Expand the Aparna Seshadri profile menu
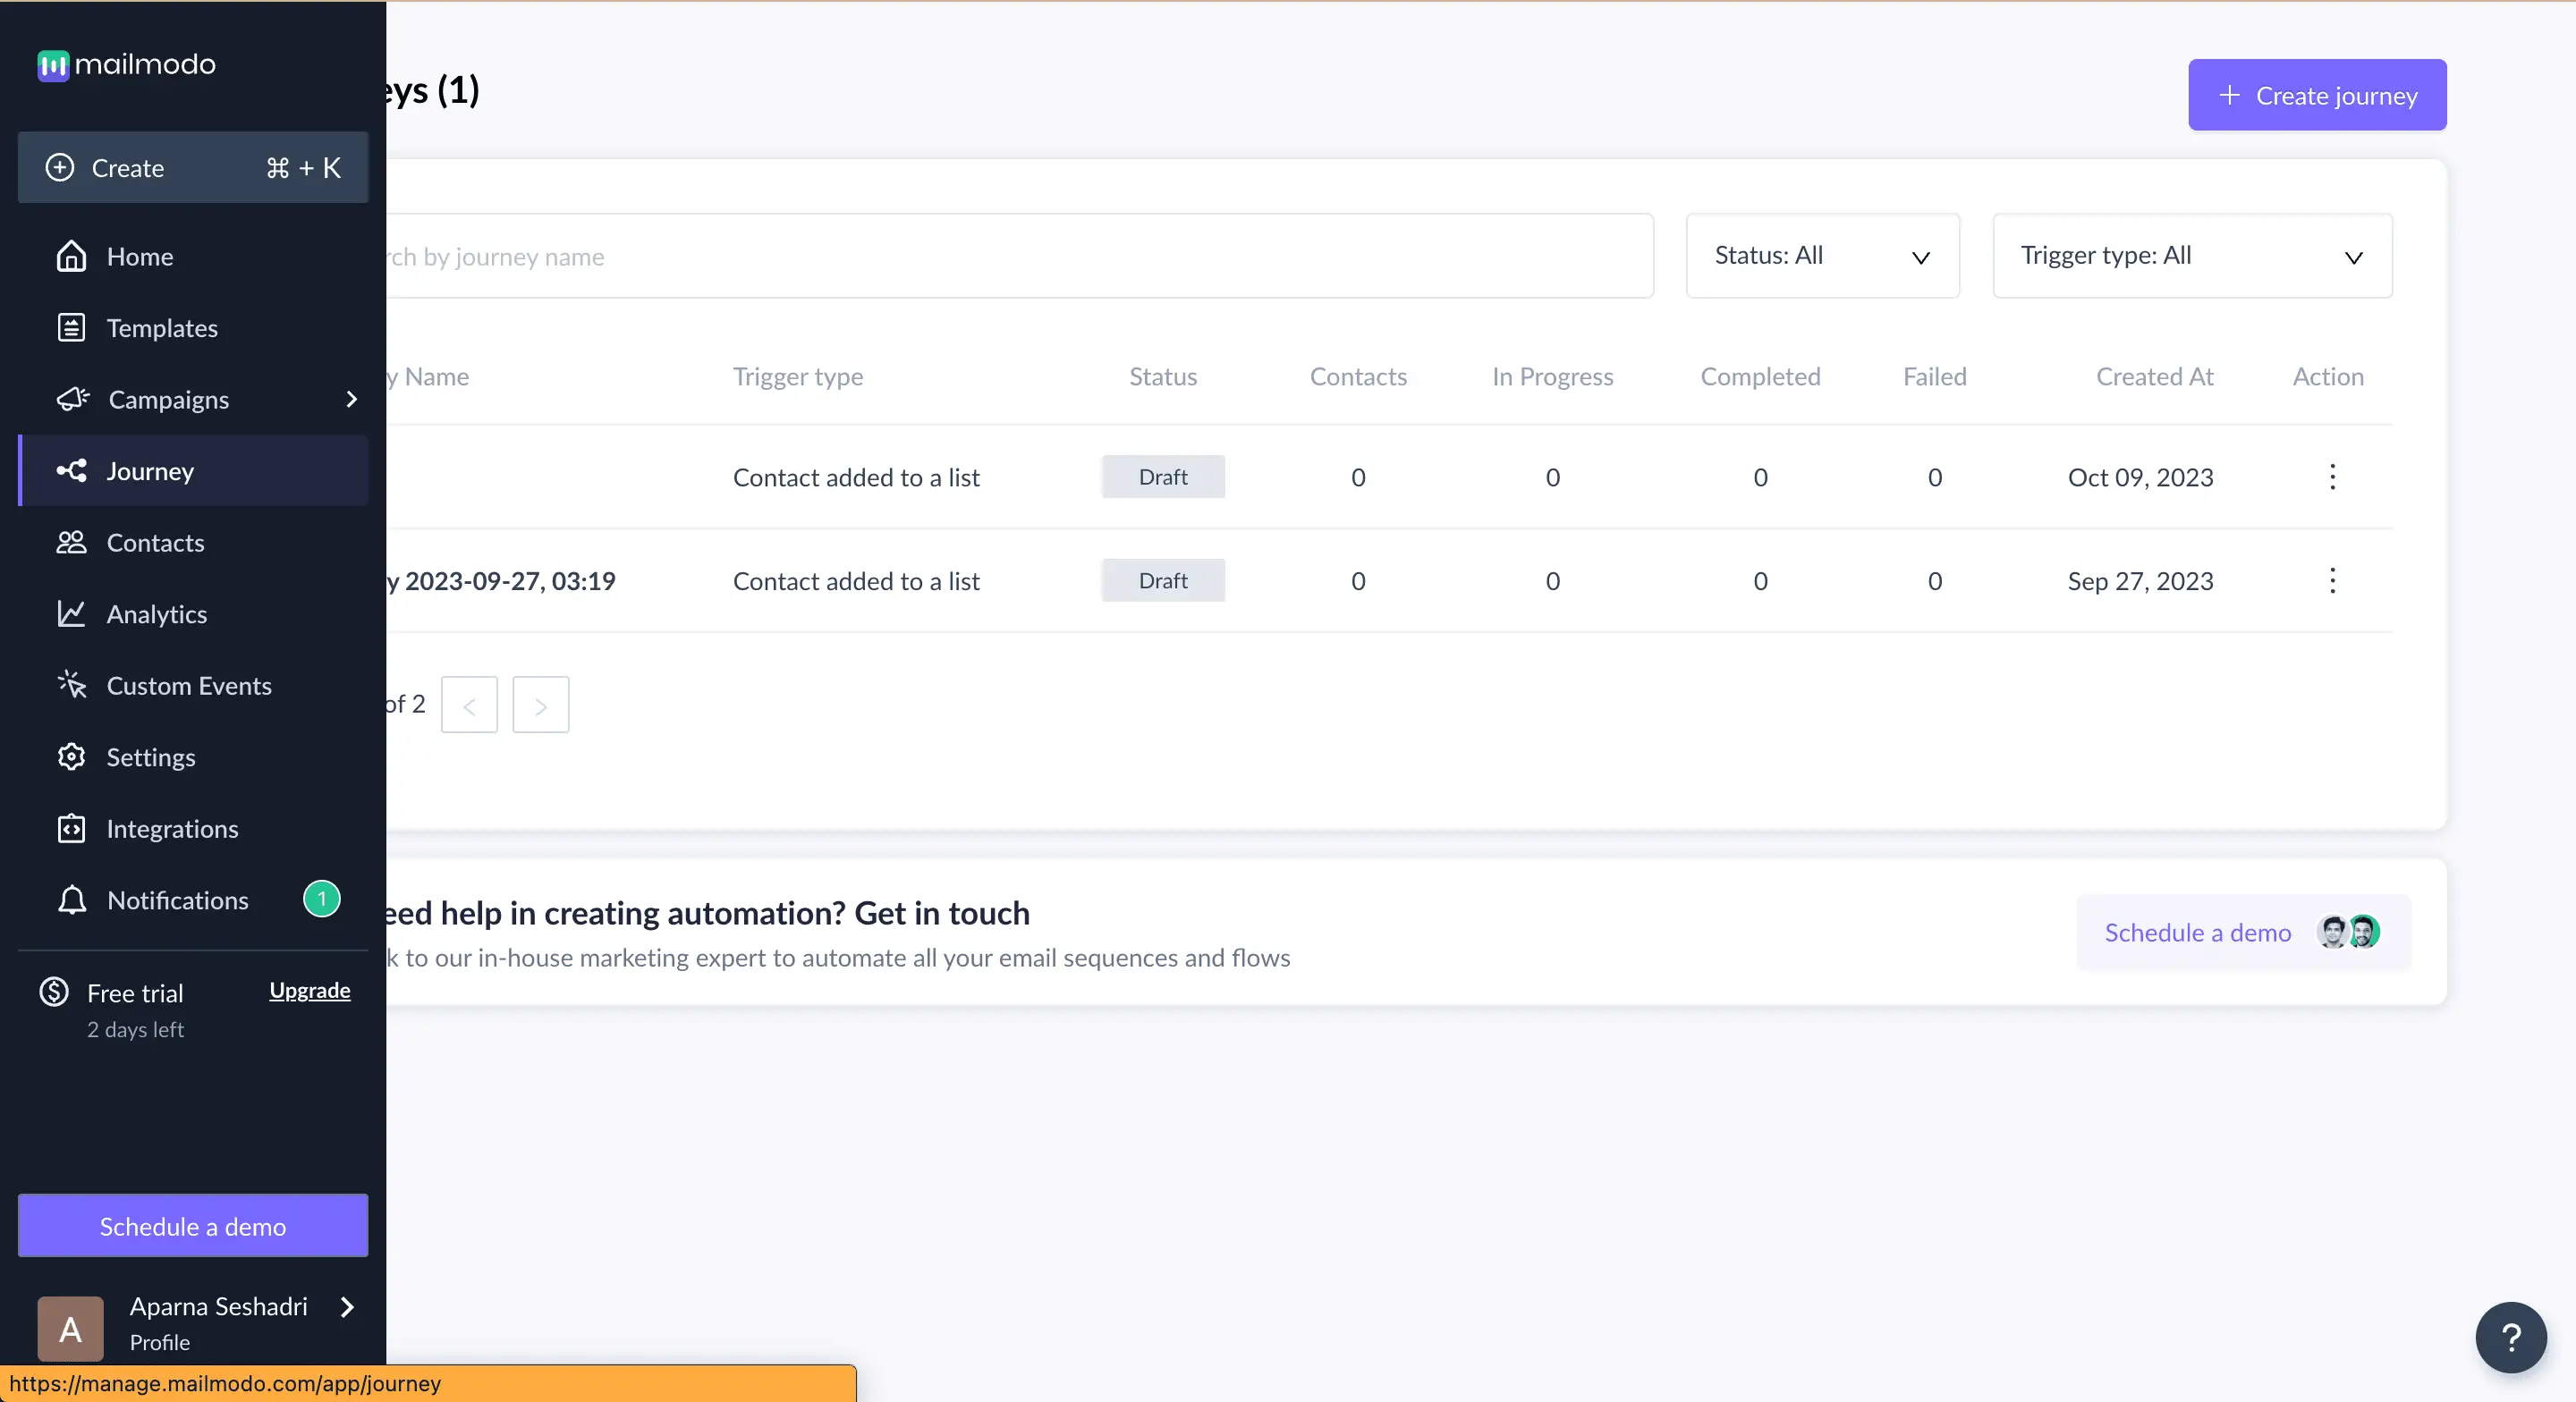 click(x=346, y=1309)
